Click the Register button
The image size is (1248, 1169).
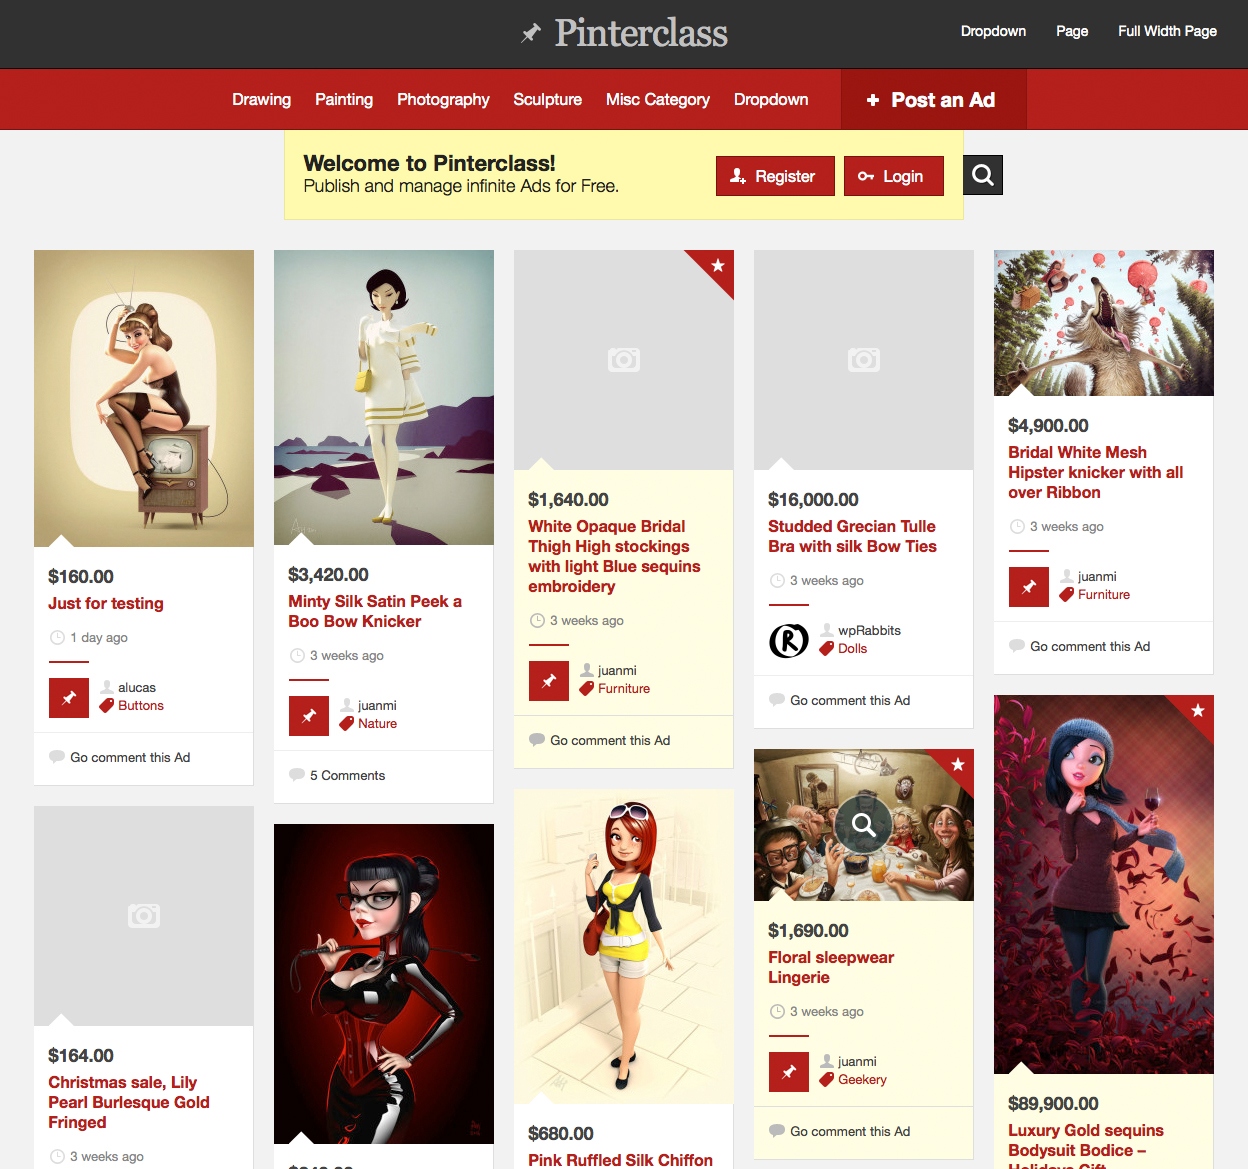(x=775, y=175)
